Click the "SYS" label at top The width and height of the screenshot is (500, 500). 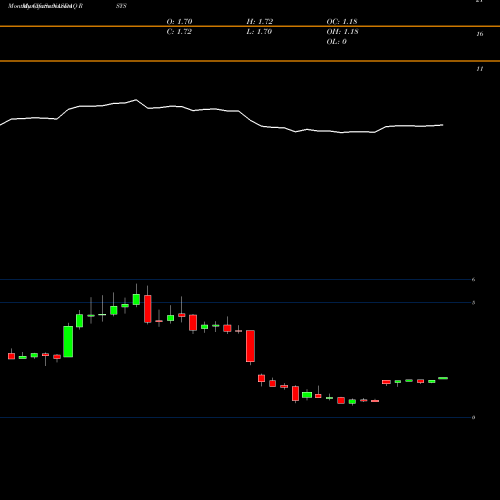(121, 6)
